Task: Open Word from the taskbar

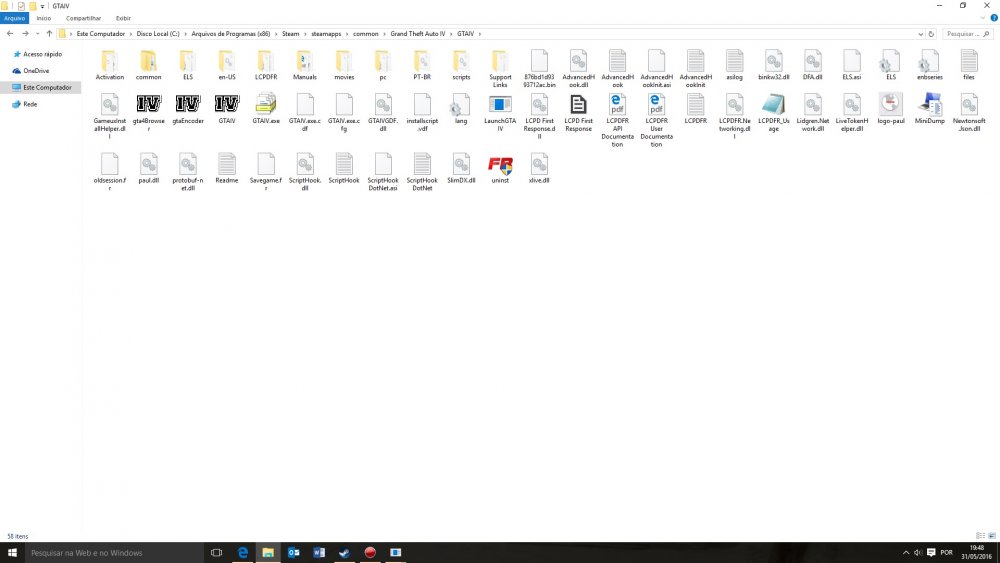Action: tap(319, 552)
